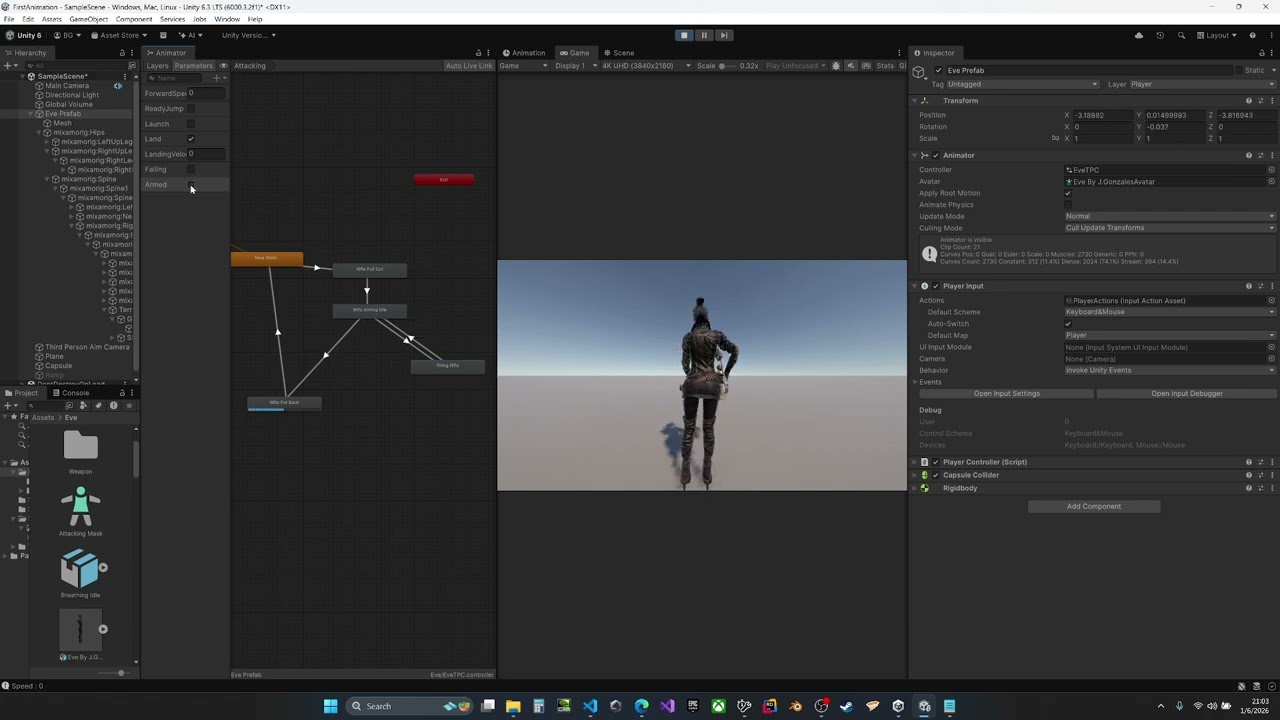Click object picker circle next to EveTPC controller

[1271, 170]
